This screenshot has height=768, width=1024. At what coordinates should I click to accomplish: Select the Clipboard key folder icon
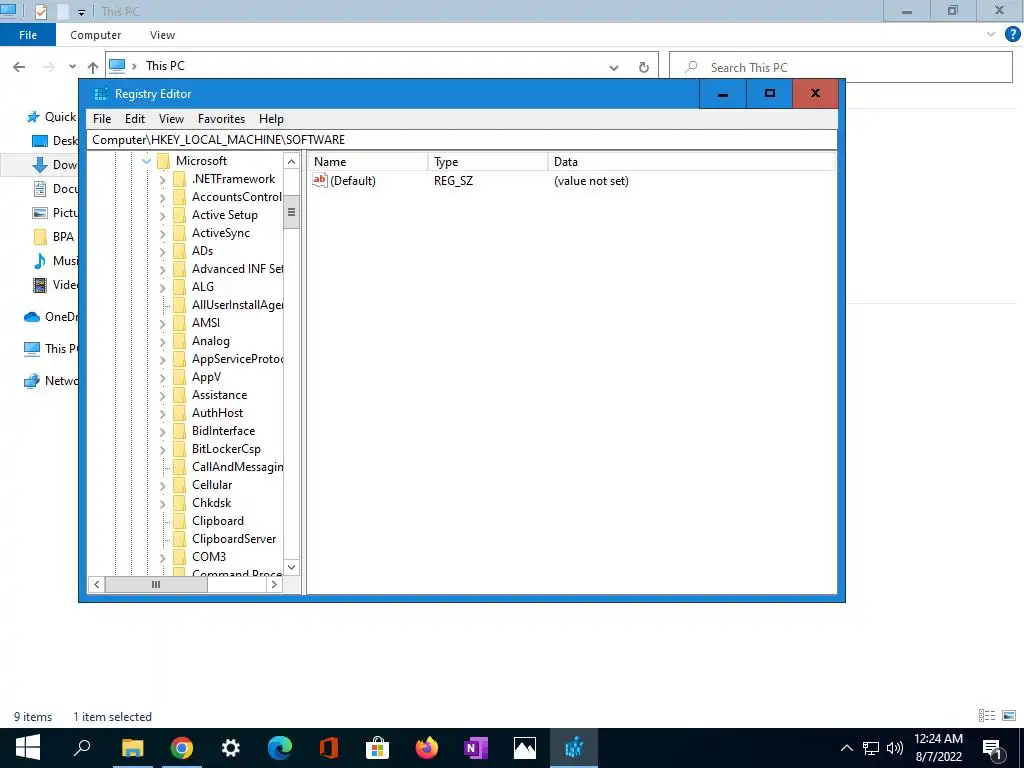[x=180, y=521]
